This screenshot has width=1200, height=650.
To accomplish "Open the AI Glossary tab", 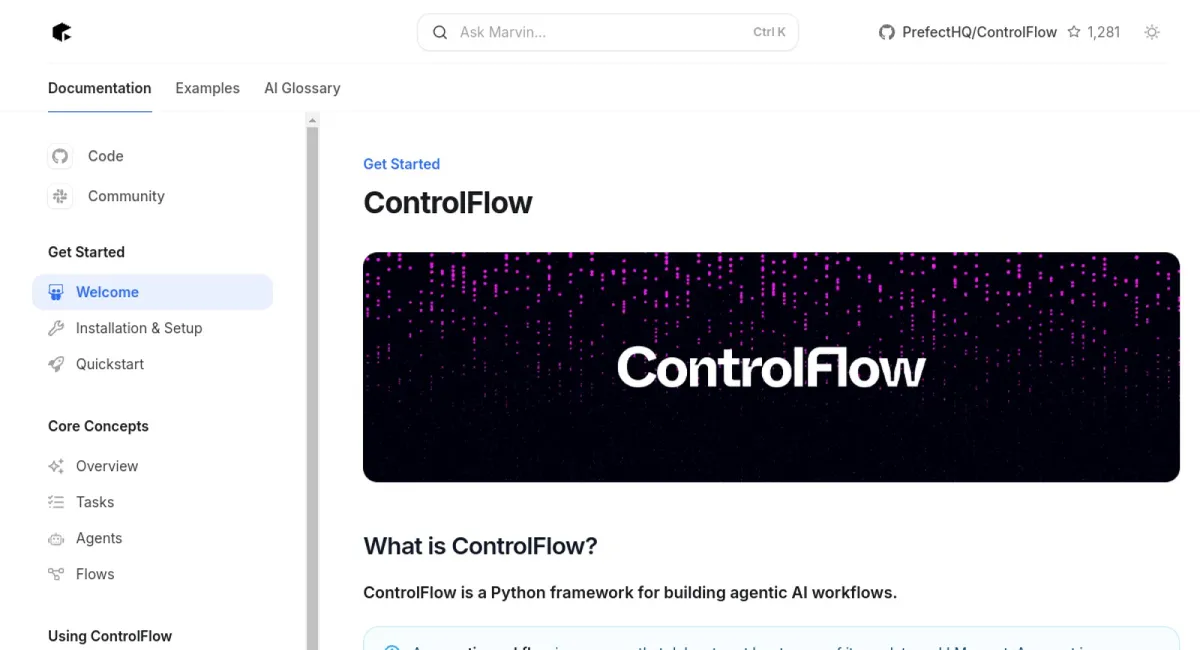I will coord(302,88).
